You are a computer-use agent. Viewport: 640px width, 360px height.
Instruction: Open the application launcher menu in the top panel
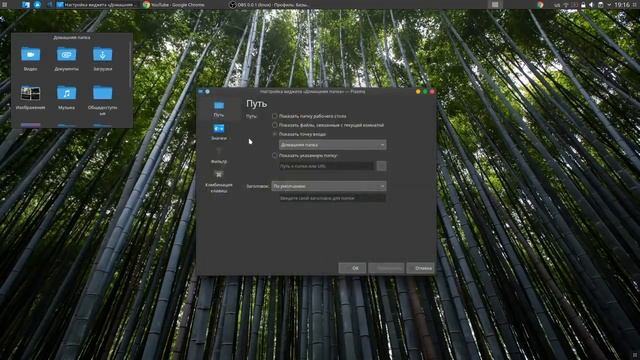[4, 4]
